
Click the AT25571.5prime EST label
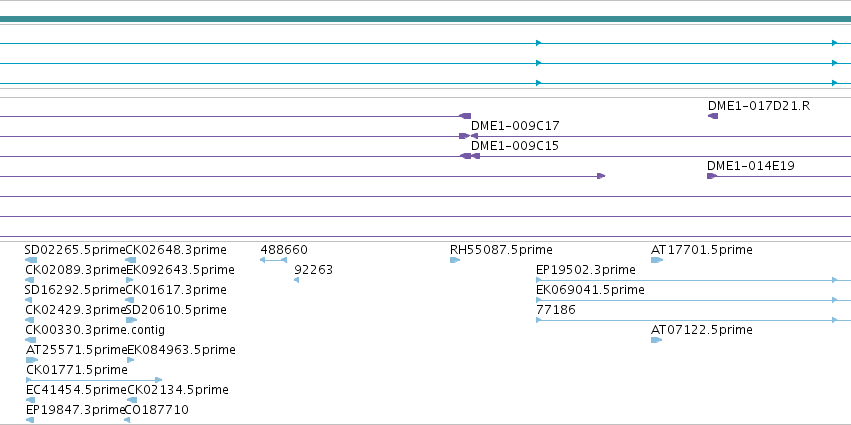click(77, 350)
